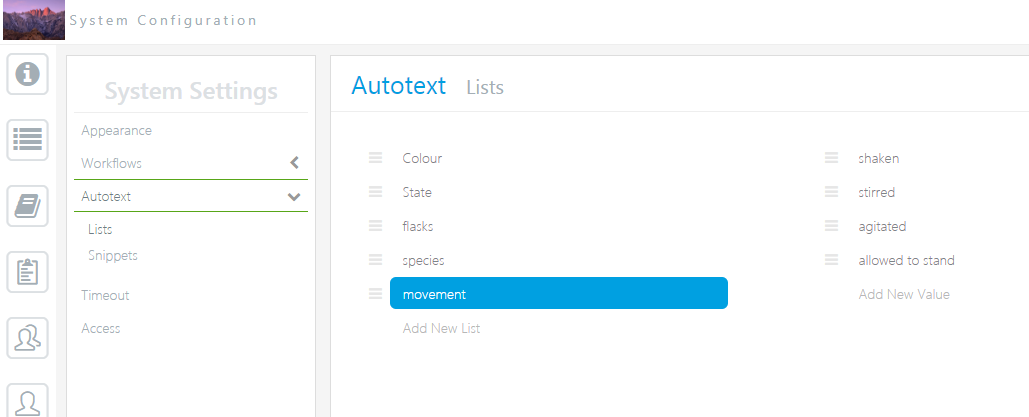Click drag handle next to agitated value

pyautogui.click(x=831, y=226)
